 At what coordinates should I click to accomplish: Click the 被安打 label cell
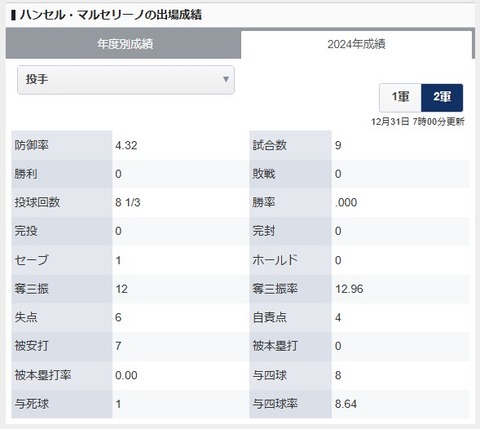62,346
